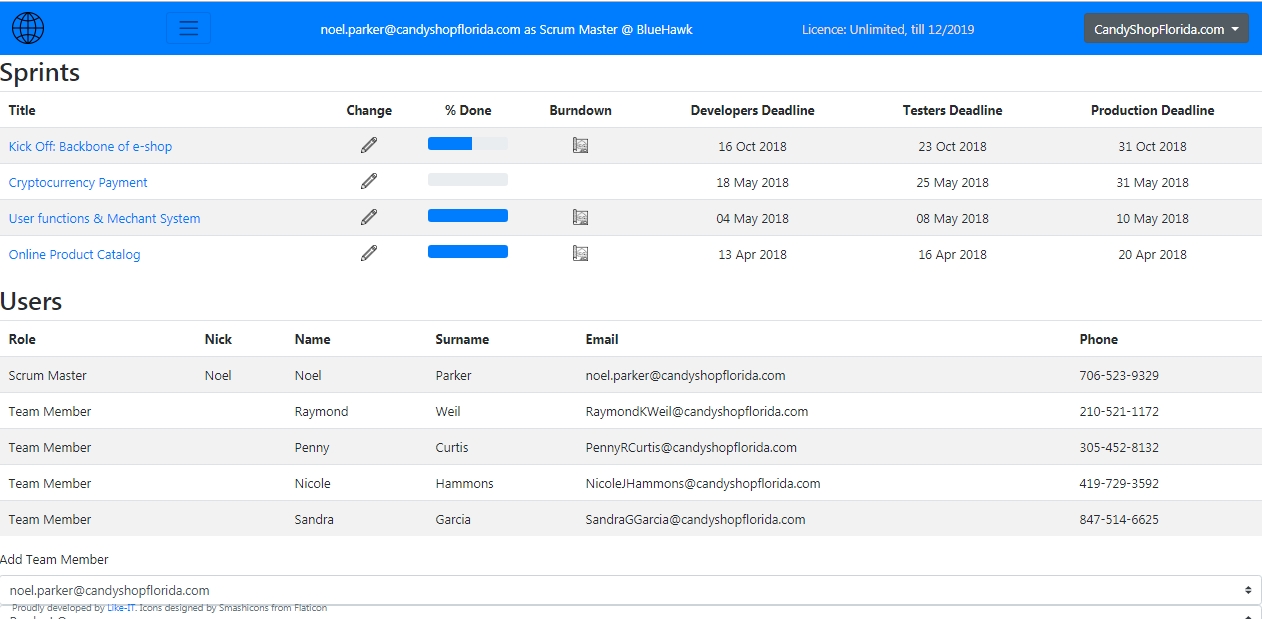Select testers deadline 25 May 2018
The image size is (1262, 619).
tap(952, 182)
